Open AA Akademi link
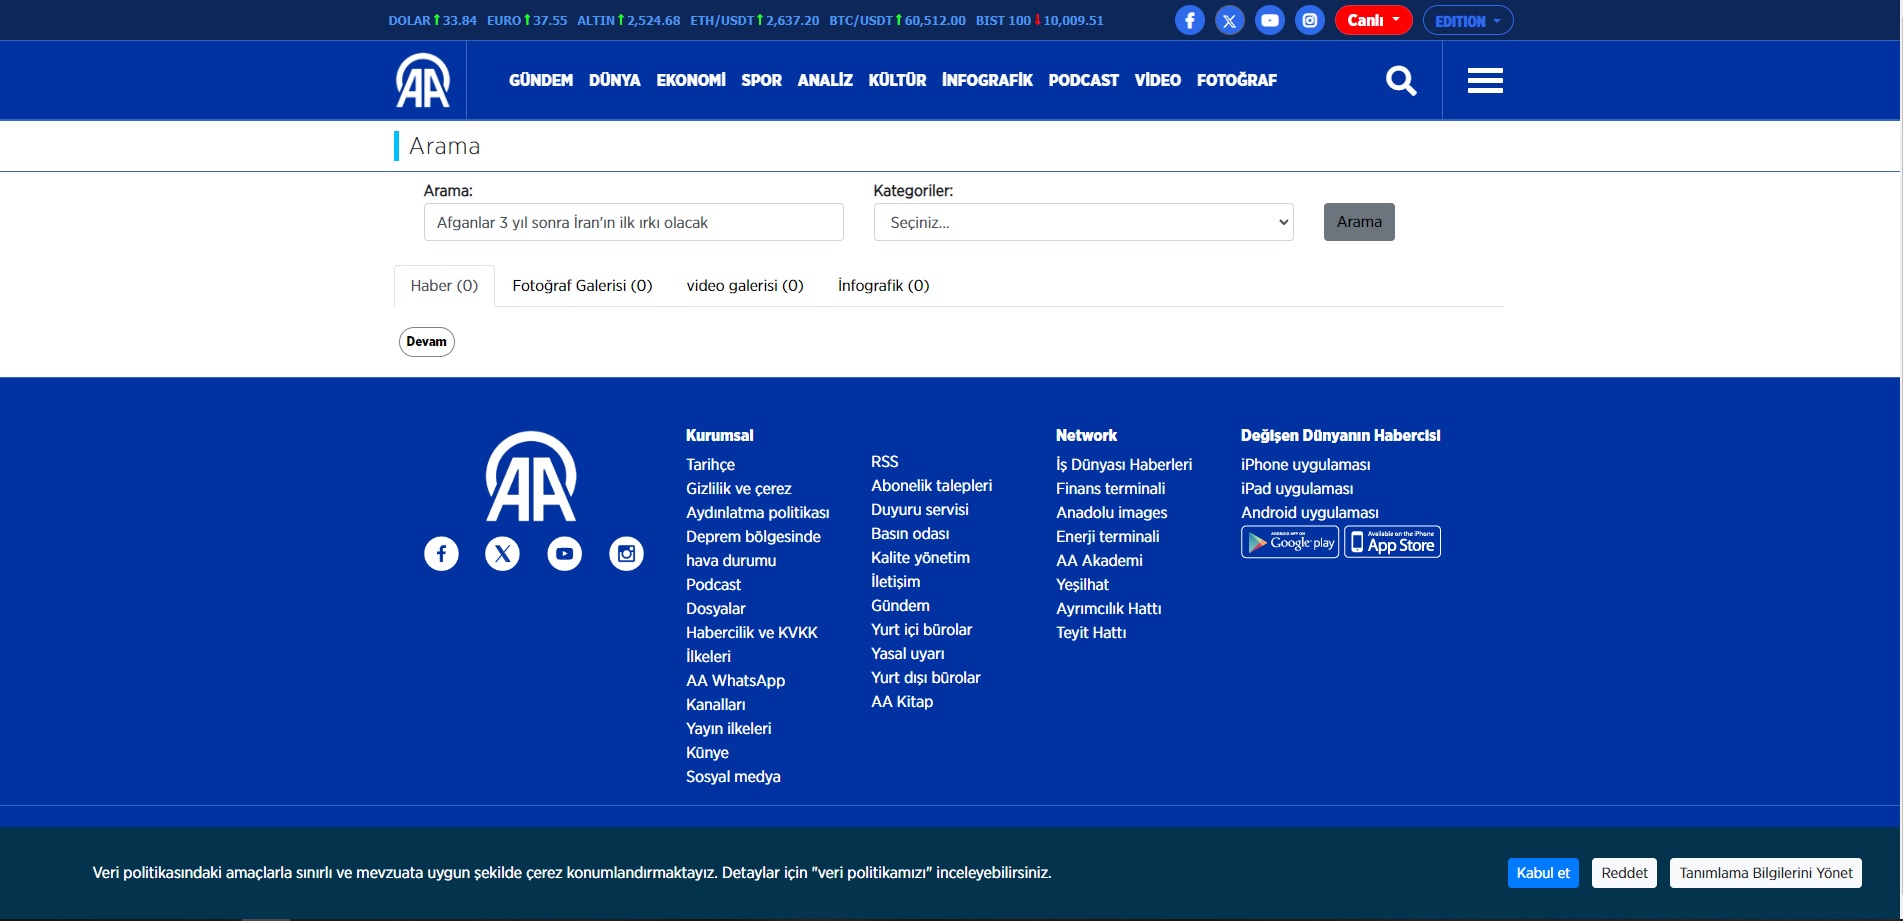 pyautogui.click(x=1099, y=561)
